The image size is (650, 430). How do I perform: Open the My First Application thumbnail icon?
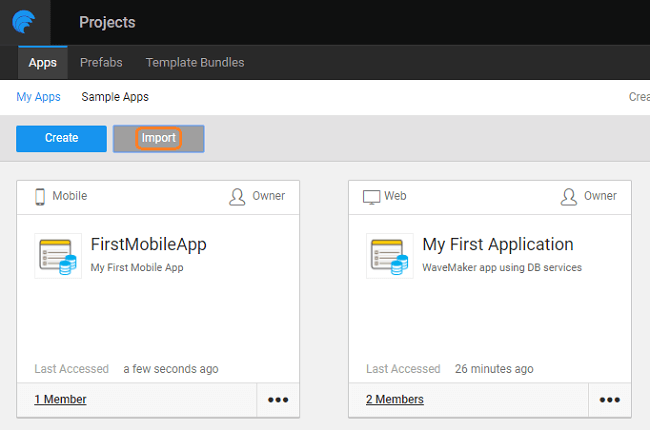click(x=390, y=256)
